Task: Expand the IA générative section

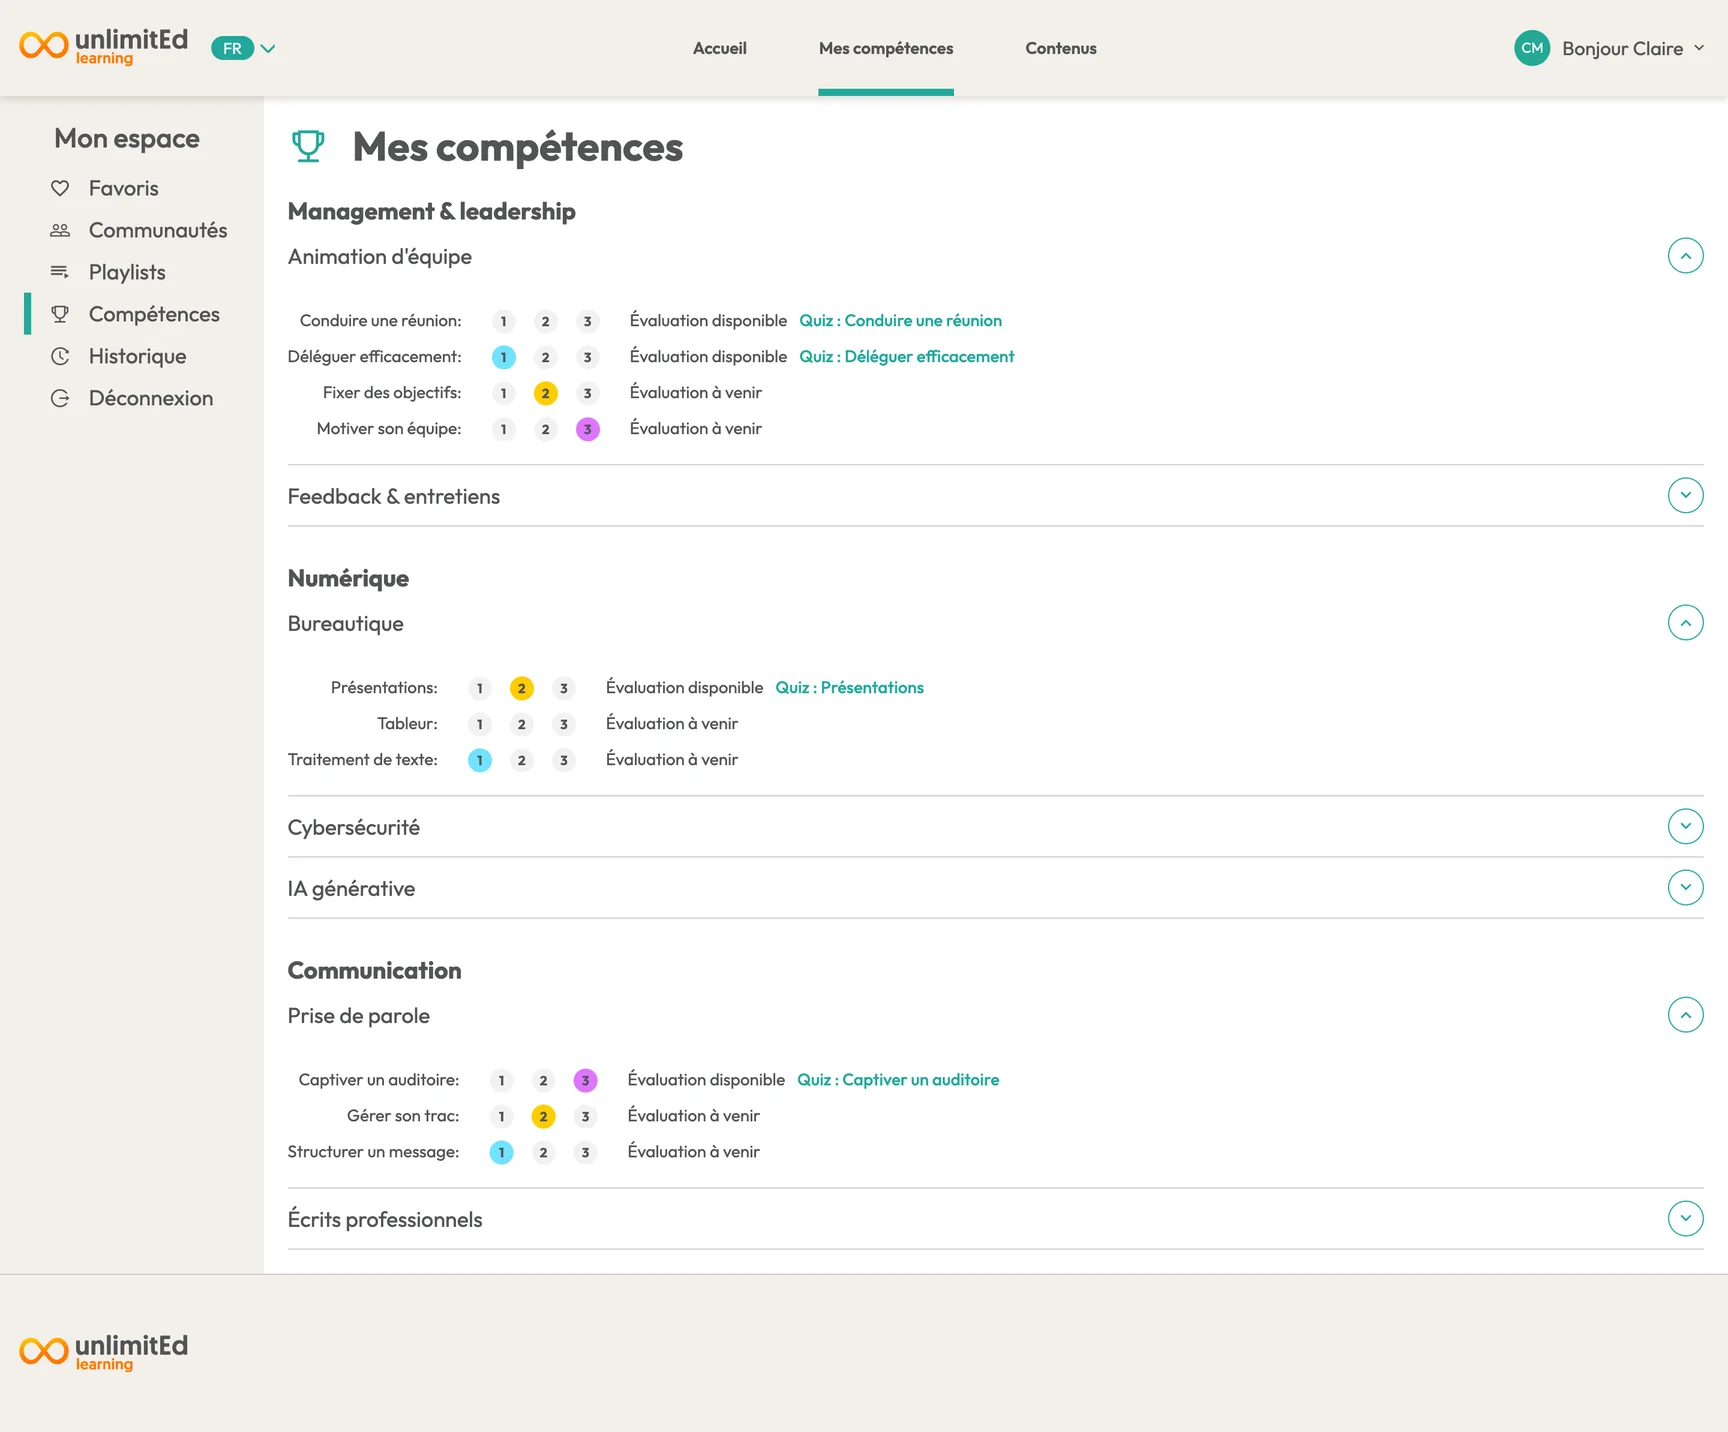Action: click(1686, 887)
